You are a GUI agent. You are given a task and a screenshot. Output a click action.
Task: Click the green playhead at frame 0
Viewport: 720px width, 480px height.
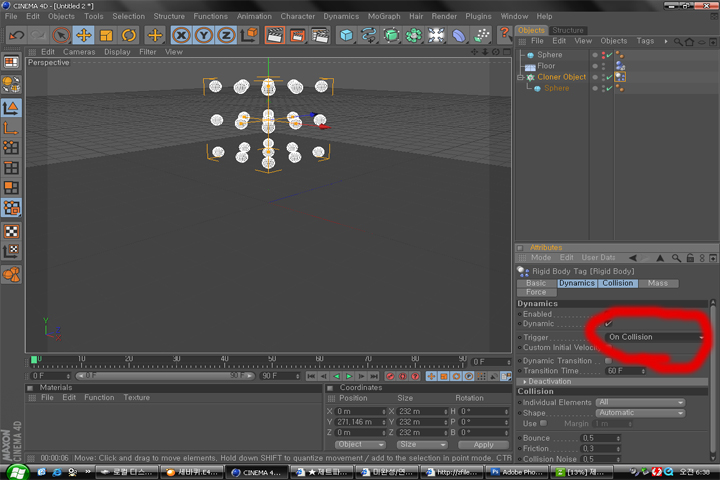tap(34, 360)
